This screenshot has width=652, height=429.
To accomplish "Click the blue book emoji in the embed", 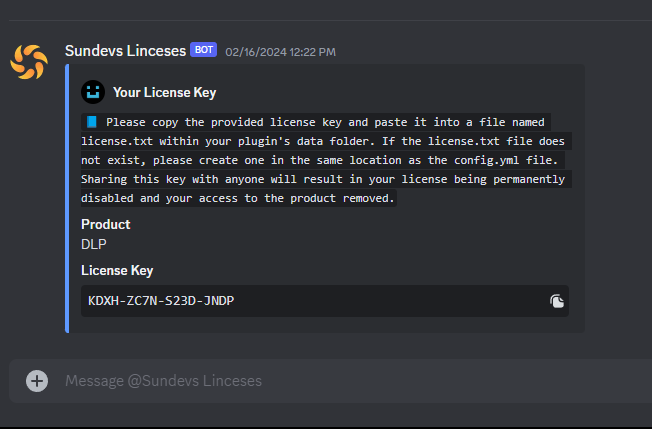I will click(x=91, y=121).
